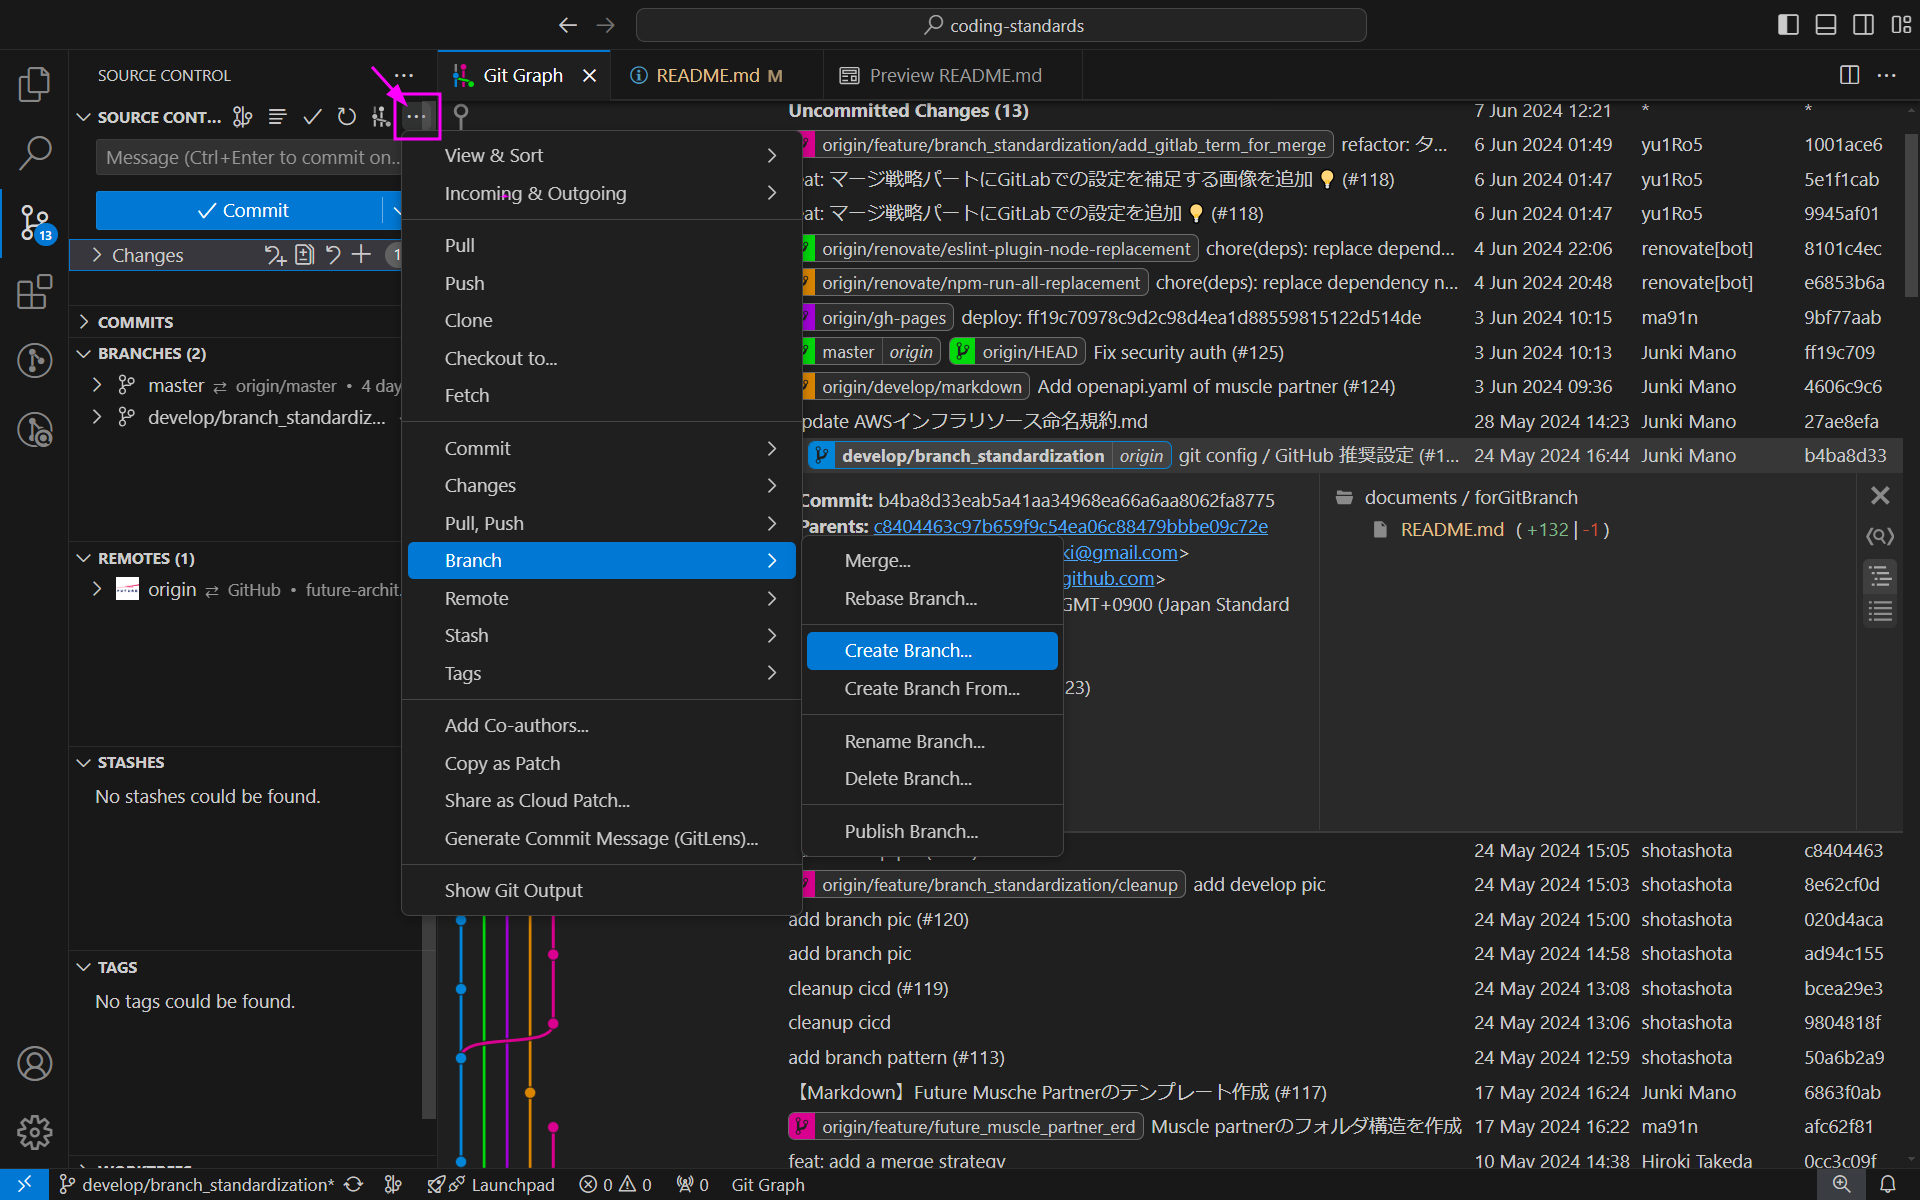Expand the origin remote item

coord(97,590)
